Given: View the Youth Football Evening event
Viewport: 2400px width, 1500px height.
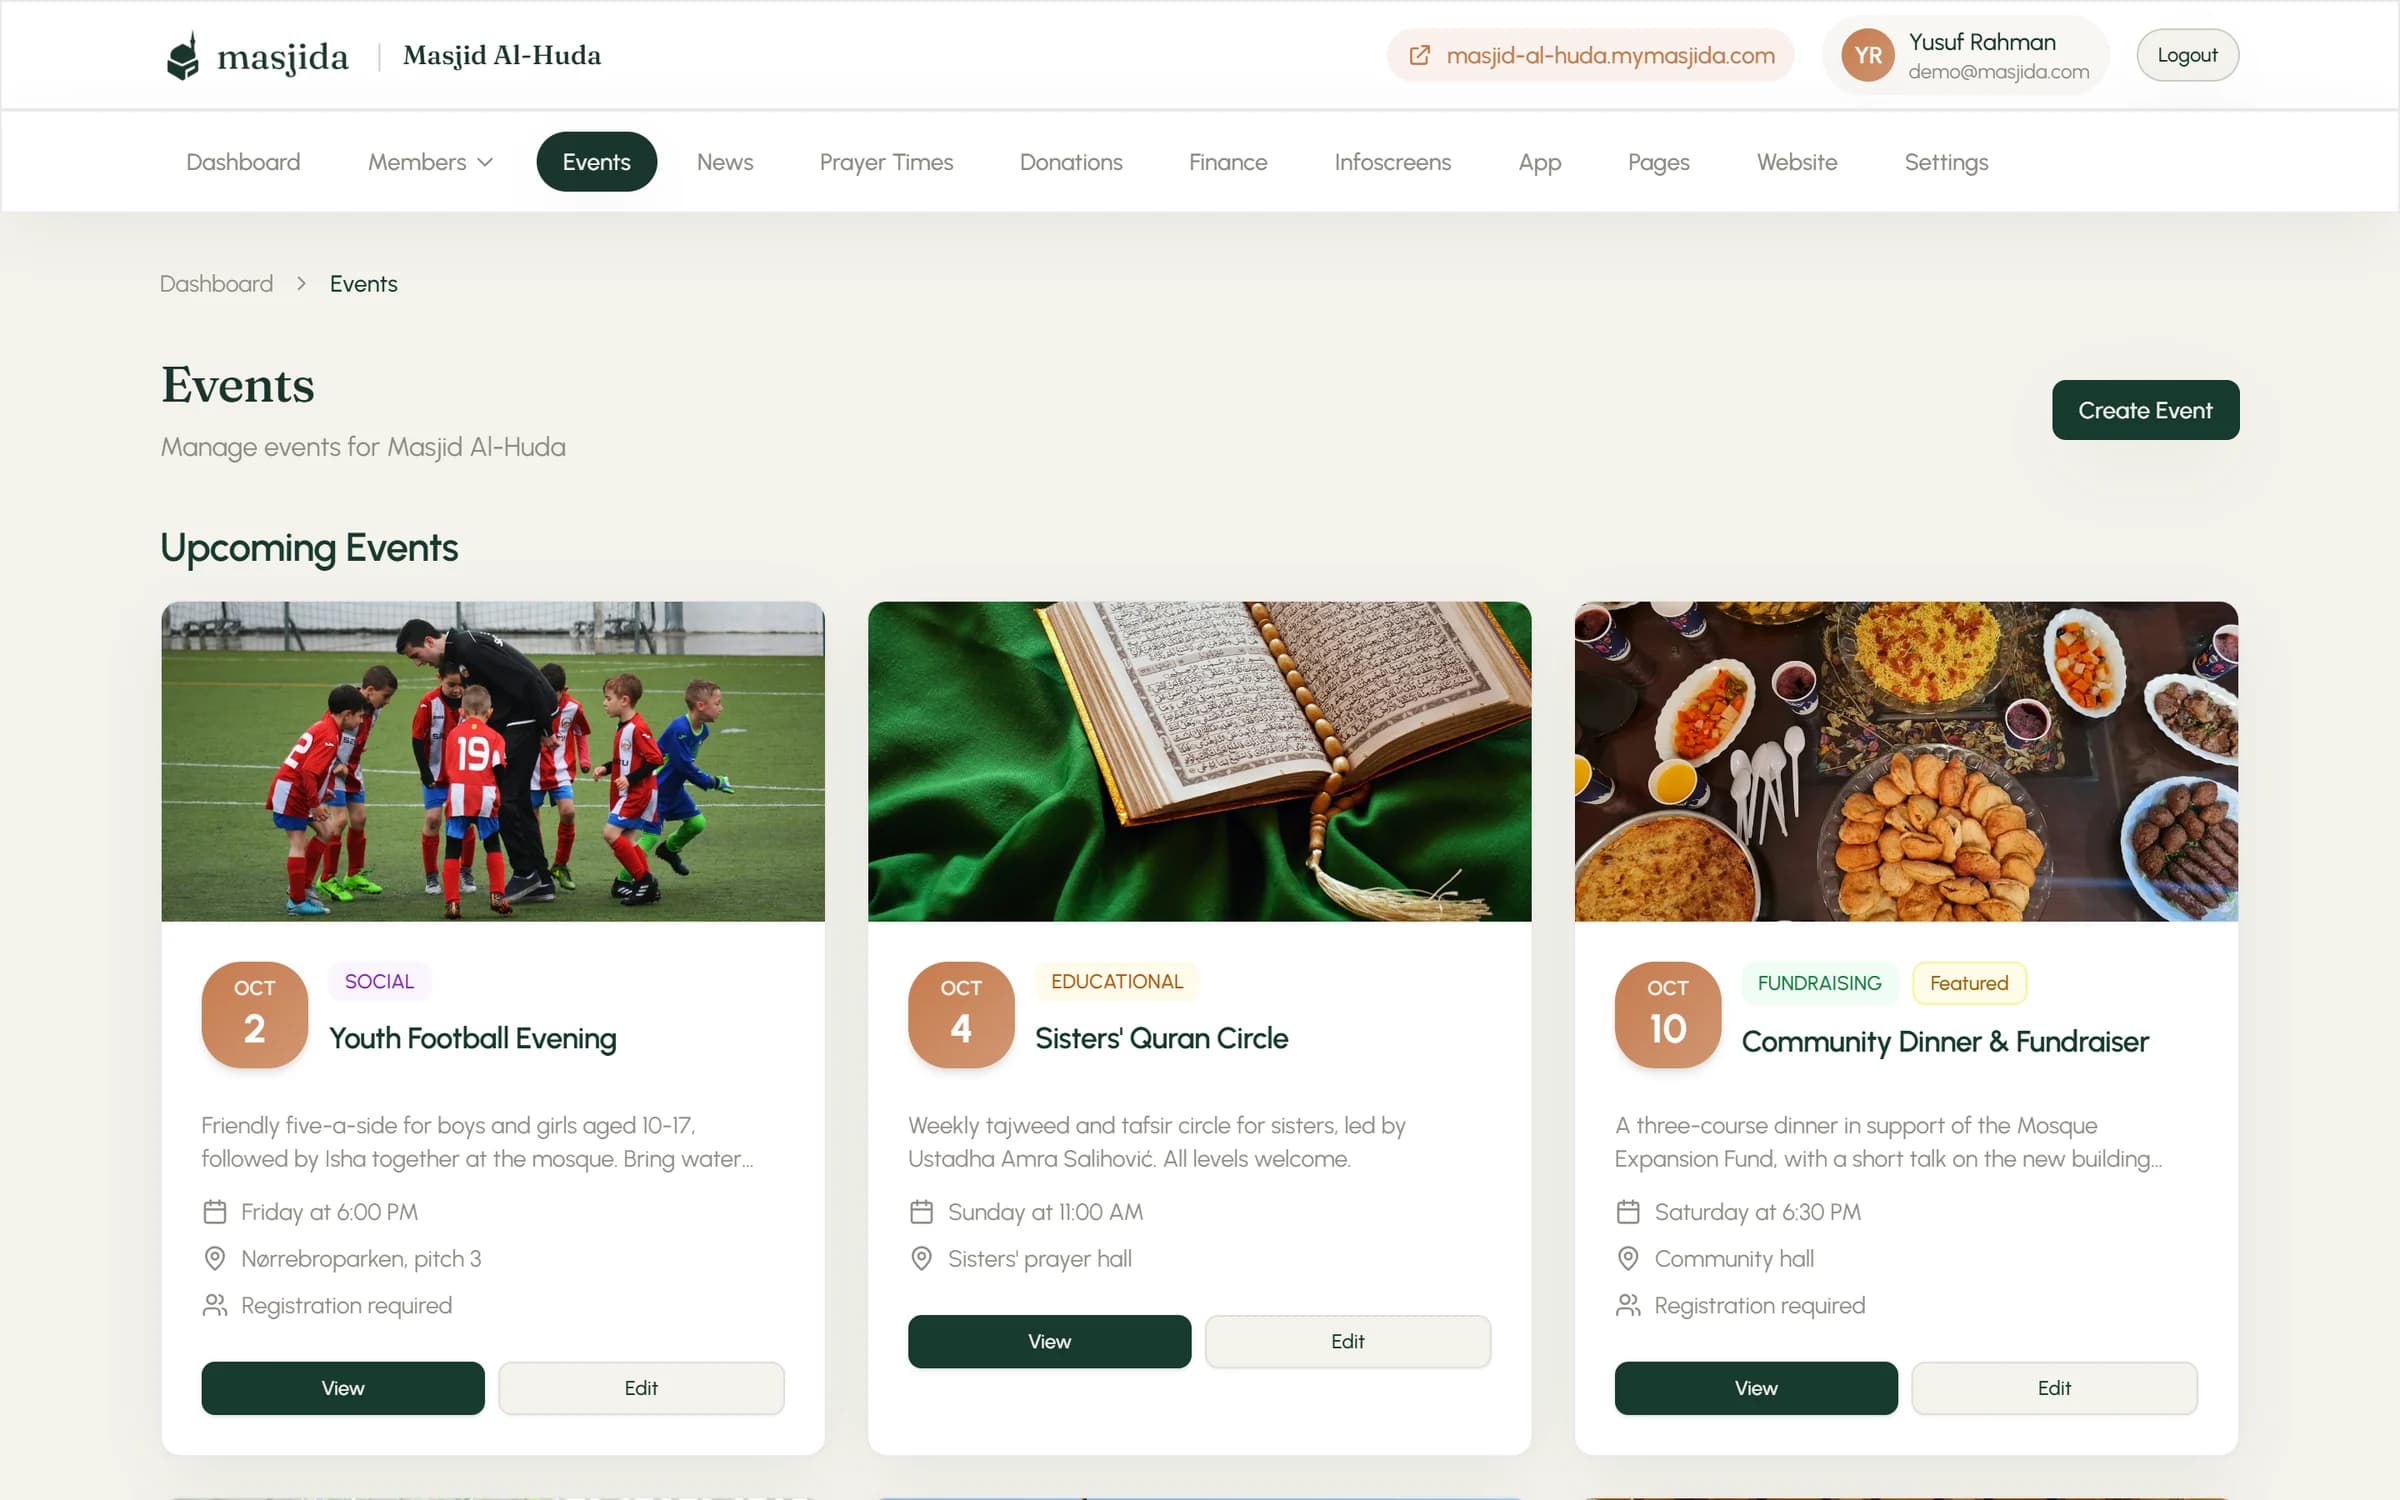Looking at the screenshot, I should click(343, 1388).
